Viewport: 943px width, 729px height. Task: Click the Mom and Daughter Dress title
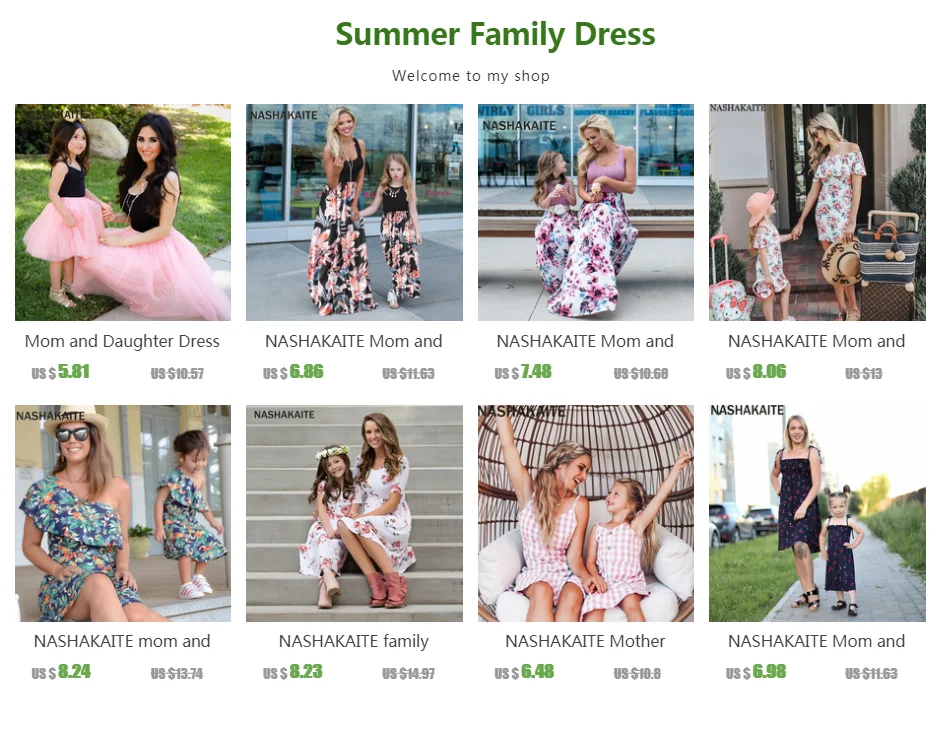click(x=122, y=341)
